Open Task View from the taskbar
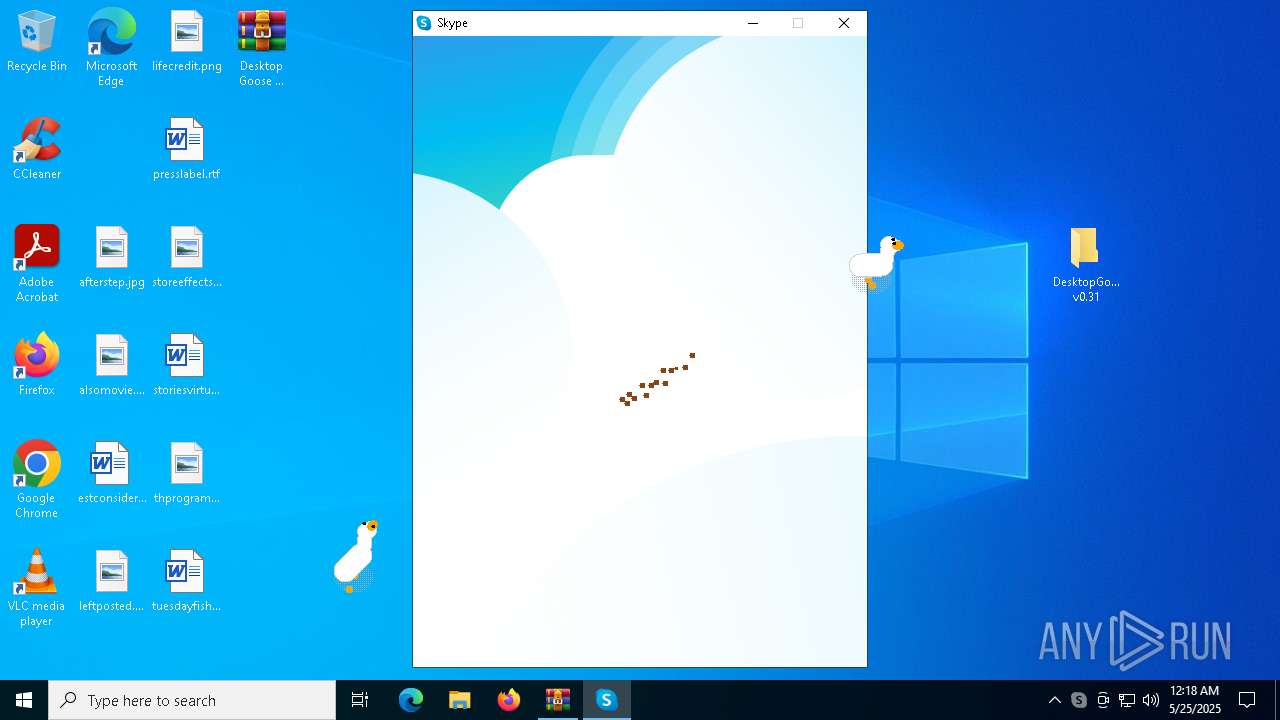1280x720 pixels. [x=360, y=700]
